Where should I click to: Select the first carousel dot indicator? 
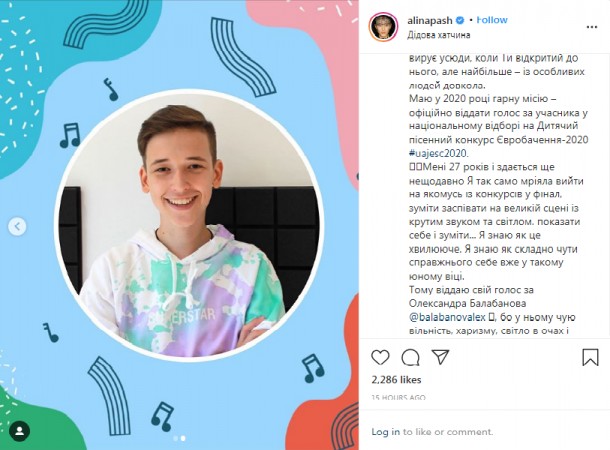pos(175,438)
